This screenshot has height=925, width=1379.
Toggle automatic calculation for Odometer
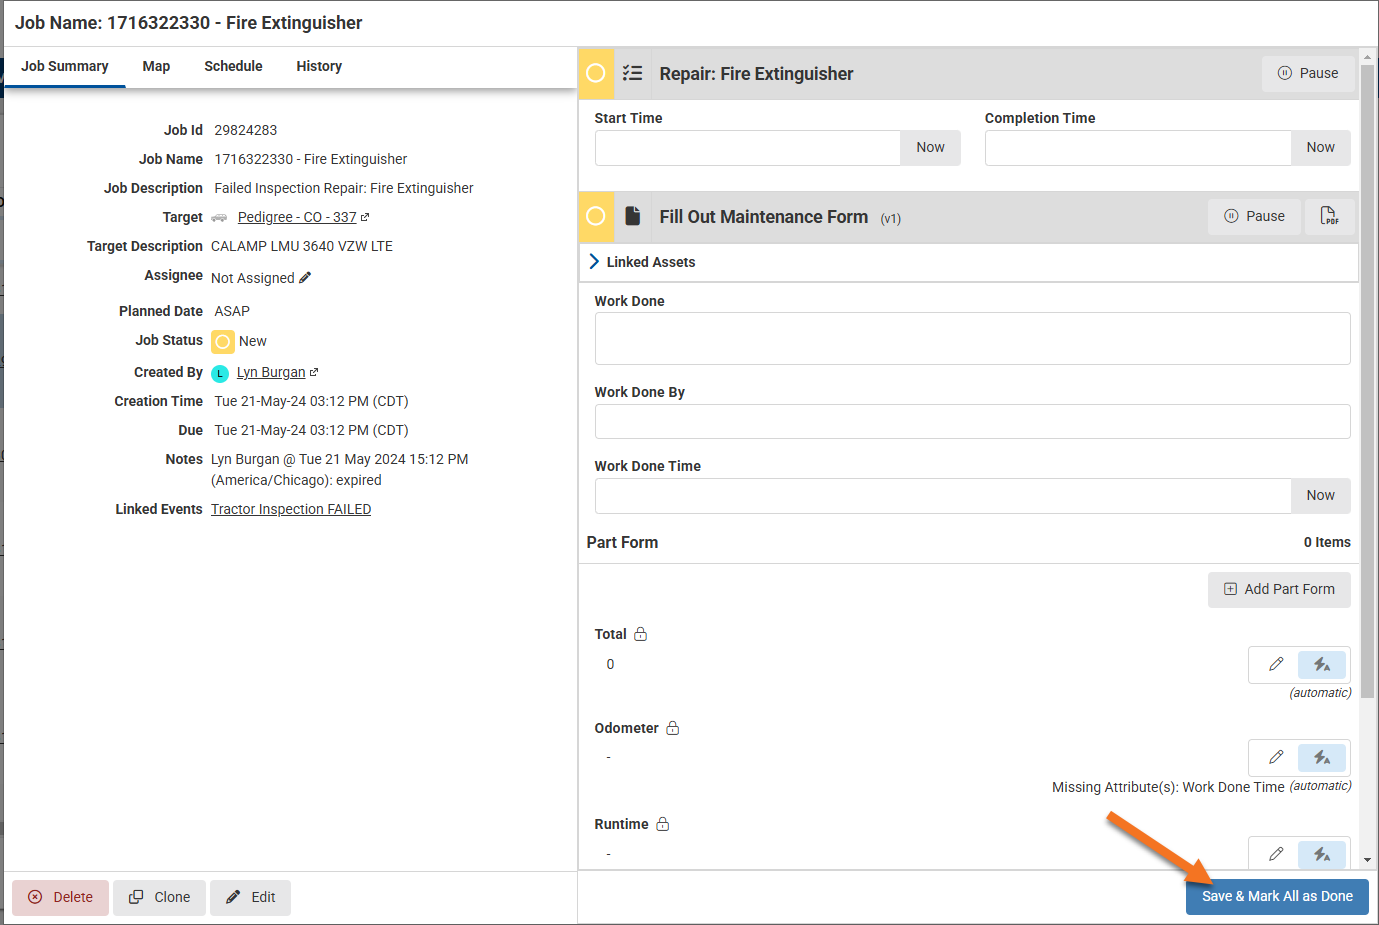tap(1322, 757)
